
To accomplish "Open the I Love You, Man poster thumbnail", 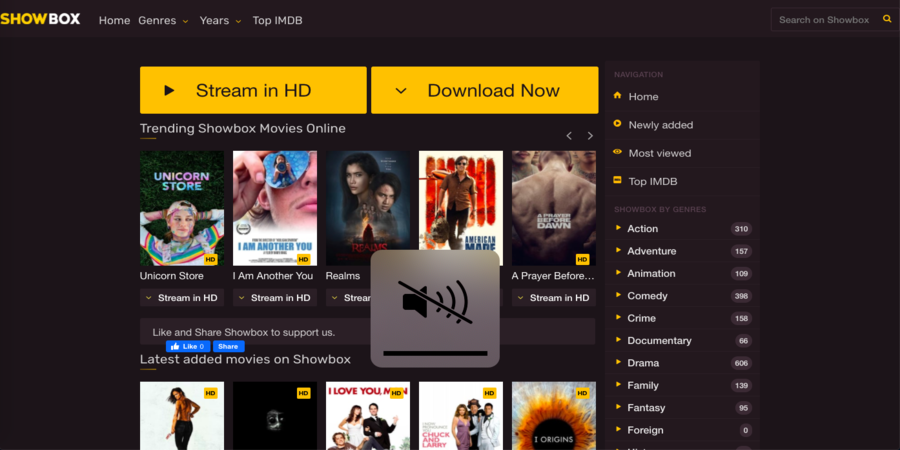I will 368,416.
